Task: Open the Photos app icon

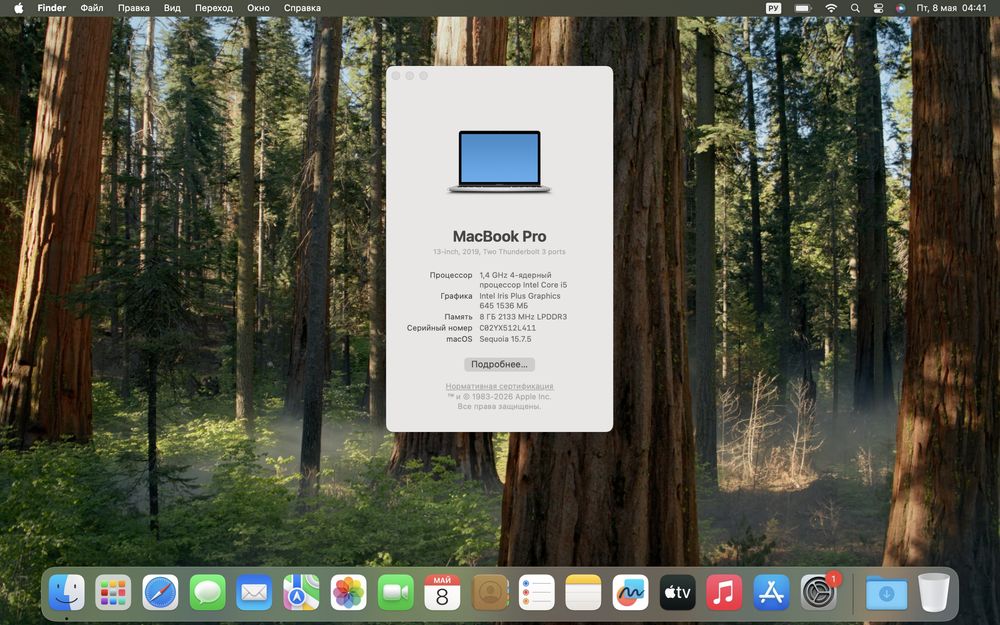Action: [348, 592]
